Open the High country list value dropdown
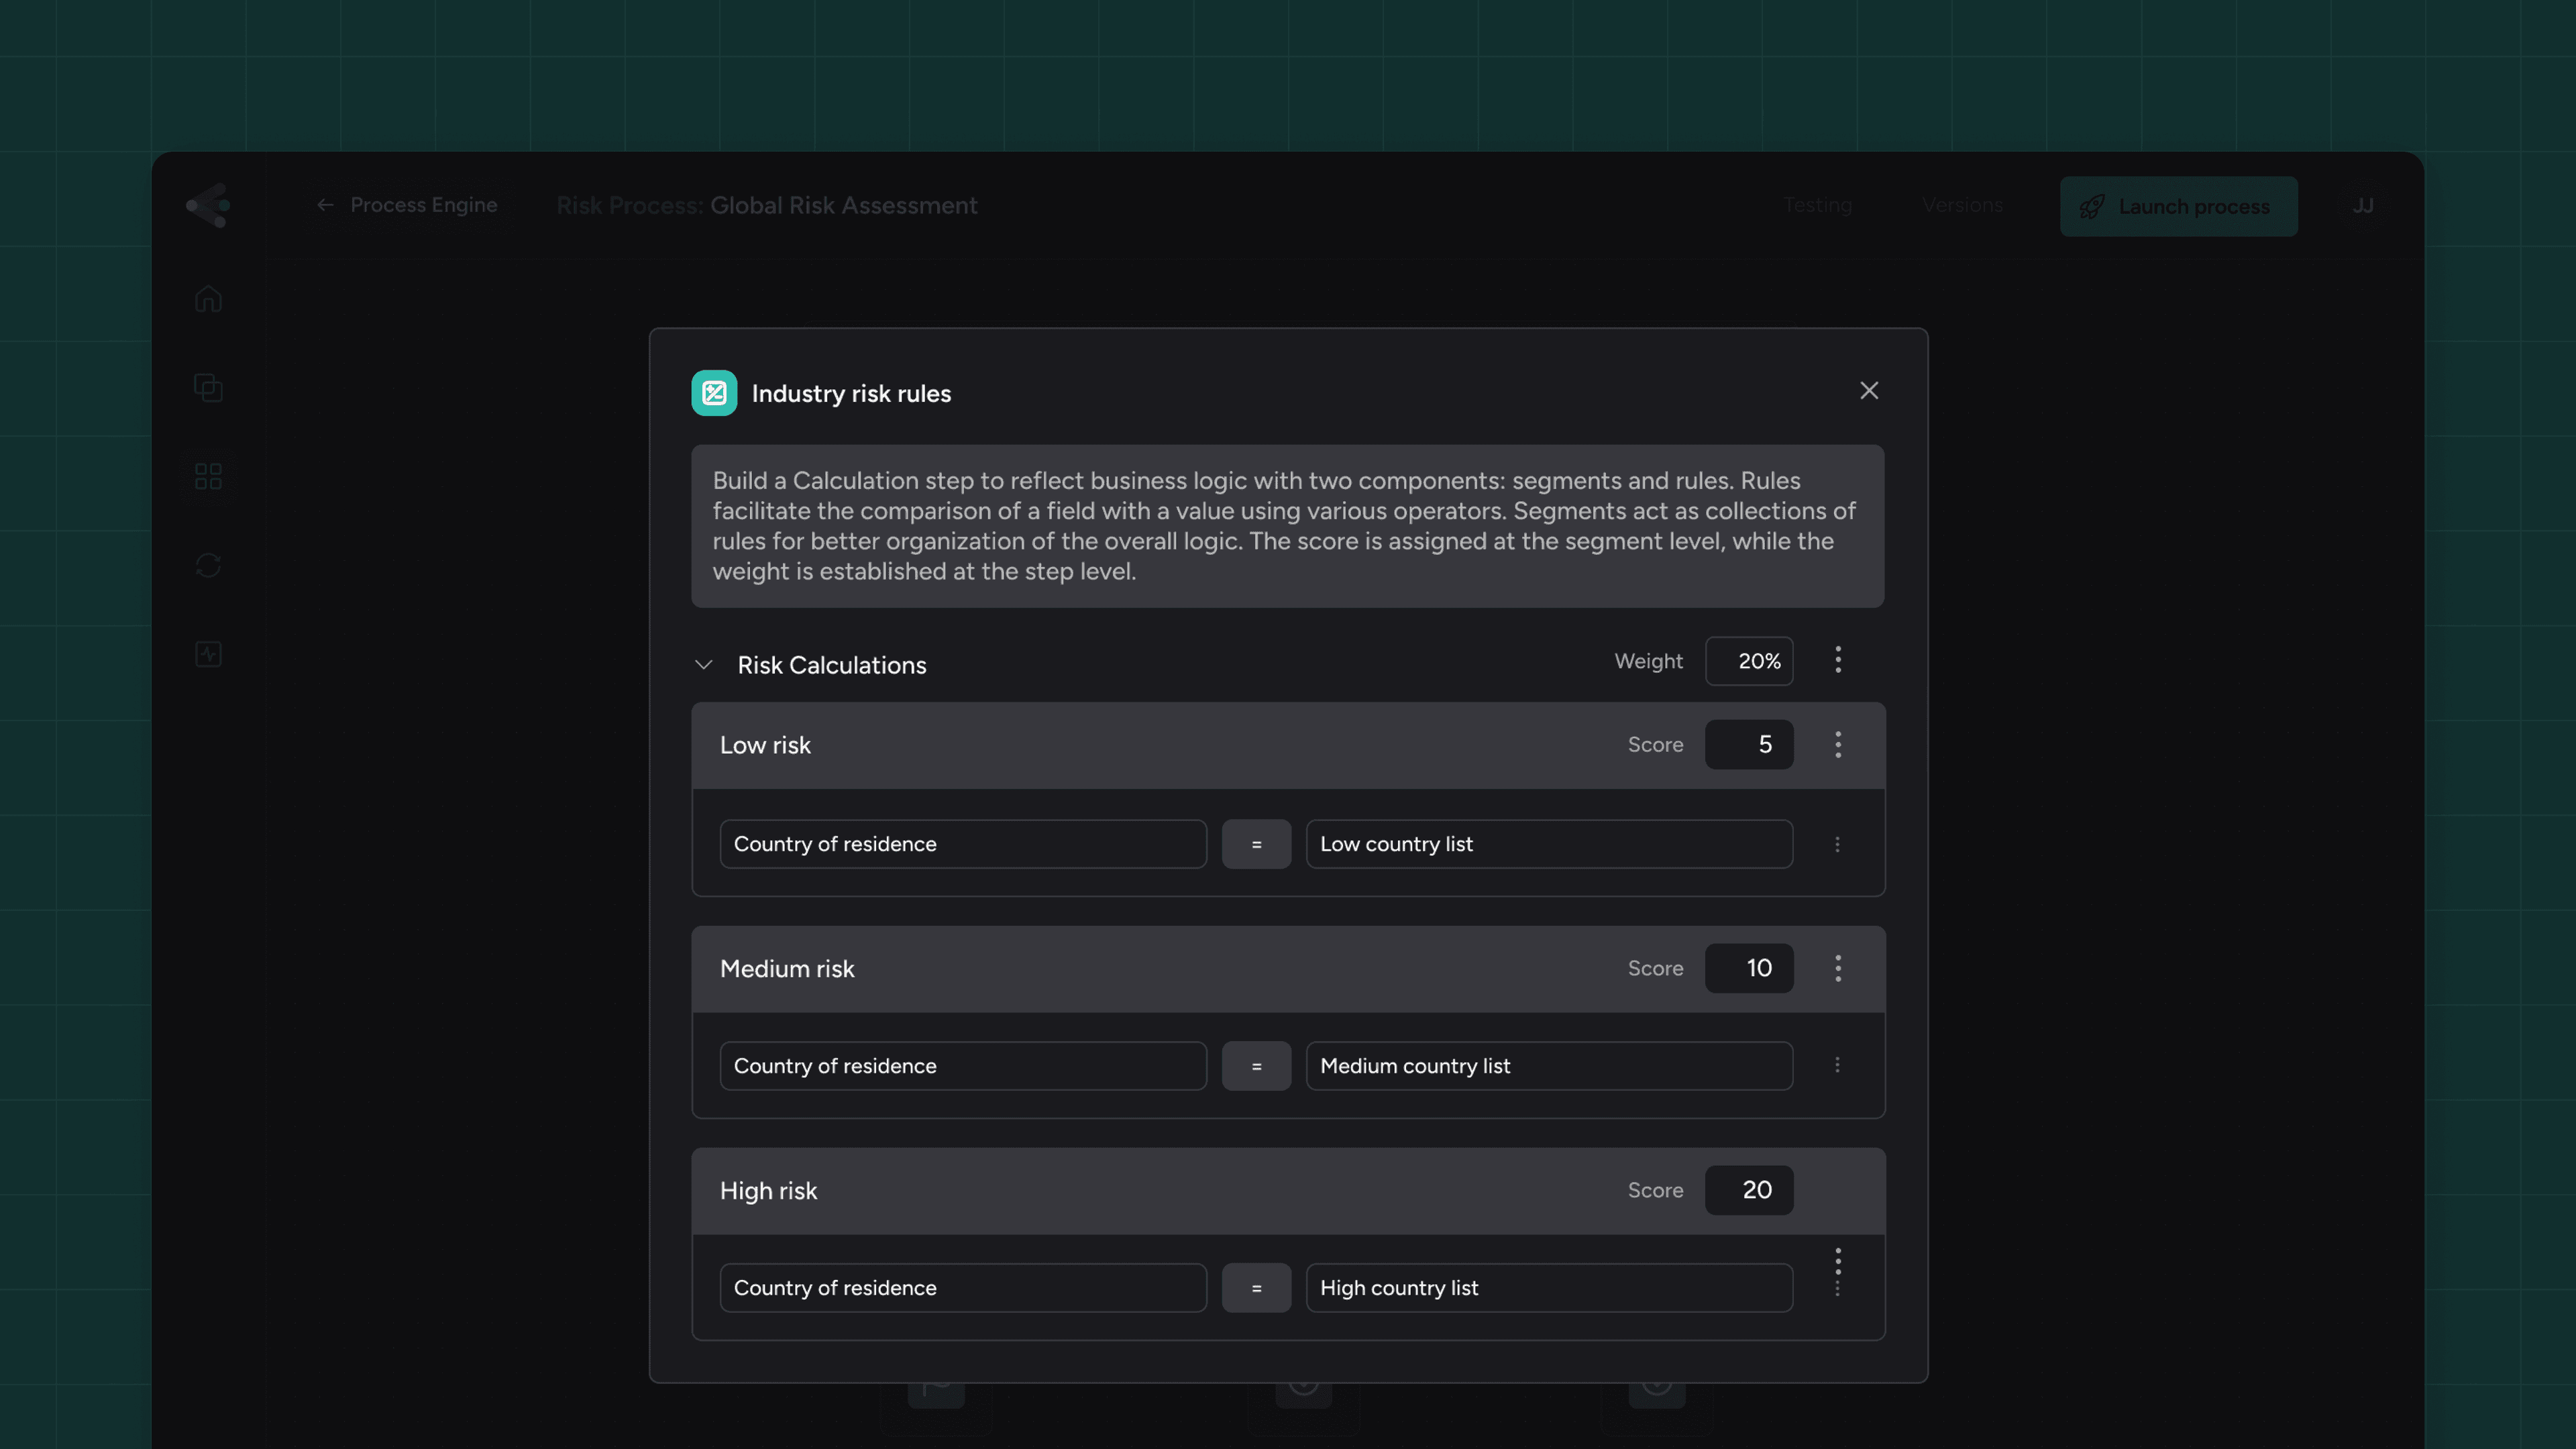 pos(1549,1288)
